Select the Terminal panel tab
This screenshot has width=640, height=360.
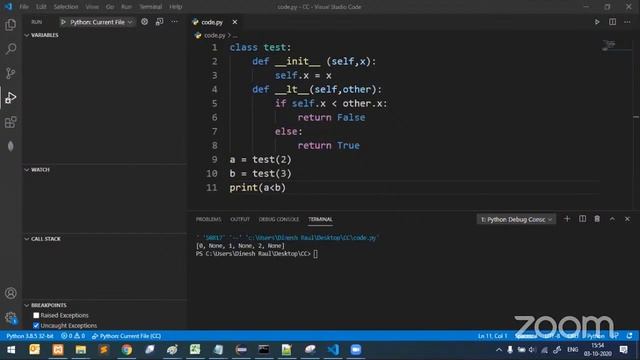(320, 220)
